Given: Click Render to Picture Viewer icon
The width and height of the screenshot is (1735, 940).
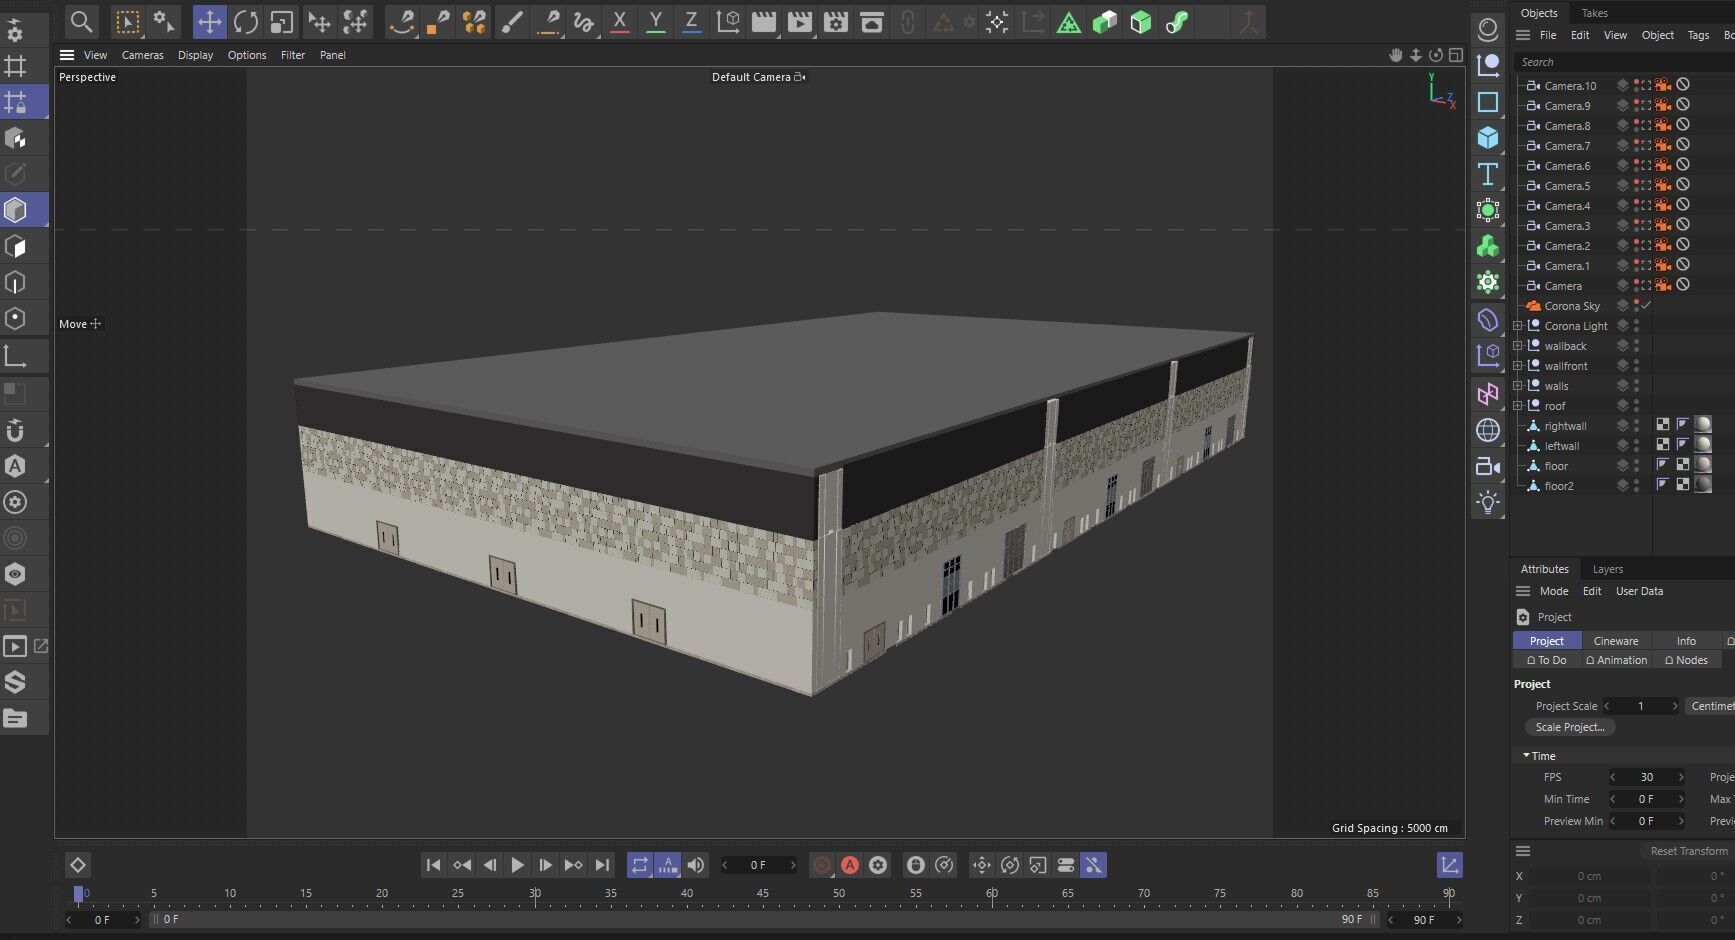Looking at the screenshot, I should coord(800,22).
